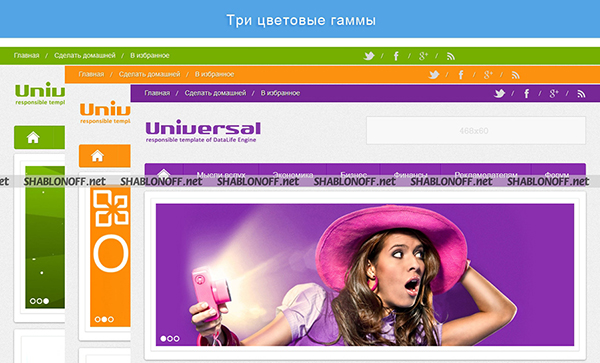
Task: Click 'В избранное' in green bar
Action: pyautogui.click(x=150, y=55)
